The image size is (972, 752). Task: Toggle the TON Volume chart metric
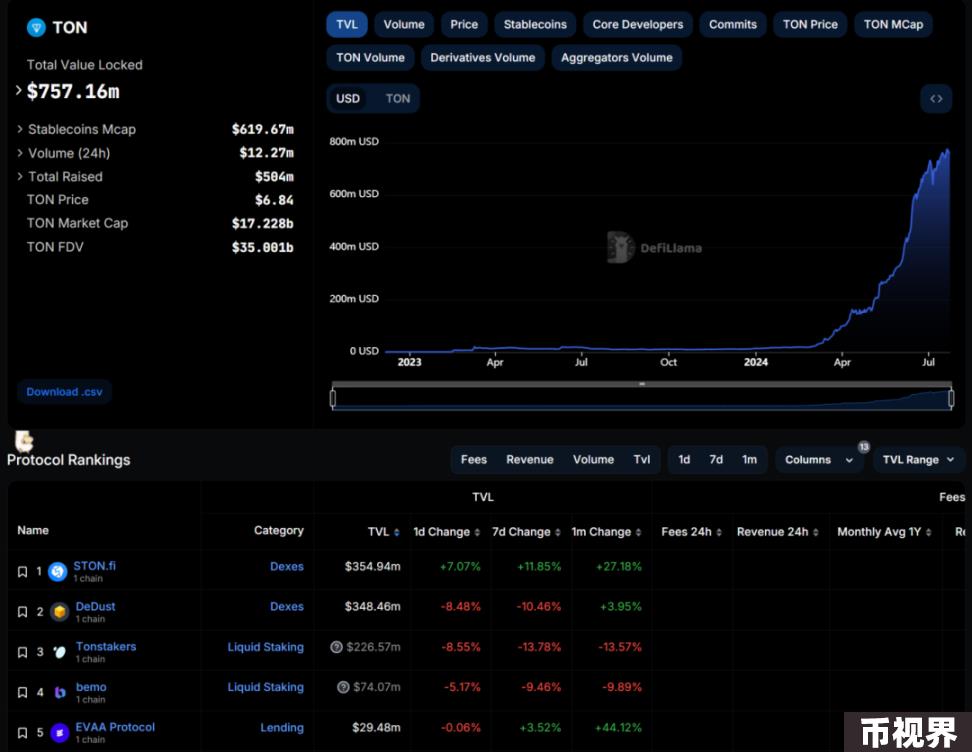click(x=371, y=58)
